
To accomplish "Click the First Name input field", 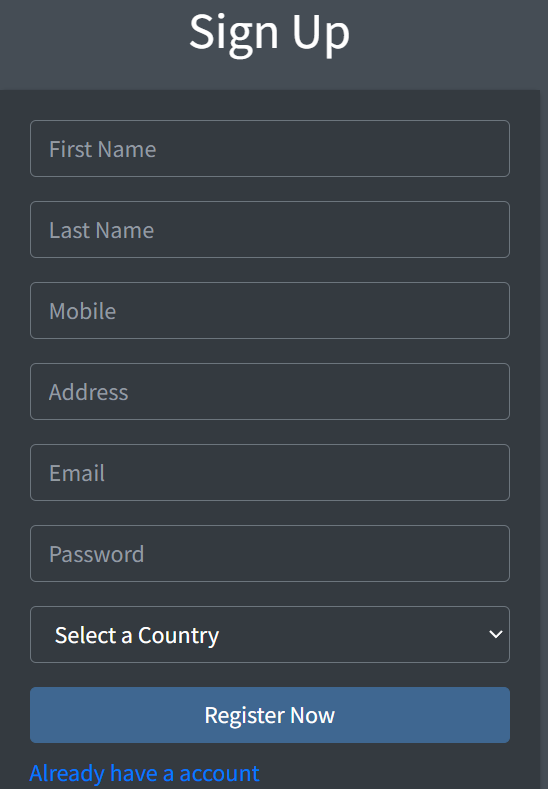I will coord(270,148).
